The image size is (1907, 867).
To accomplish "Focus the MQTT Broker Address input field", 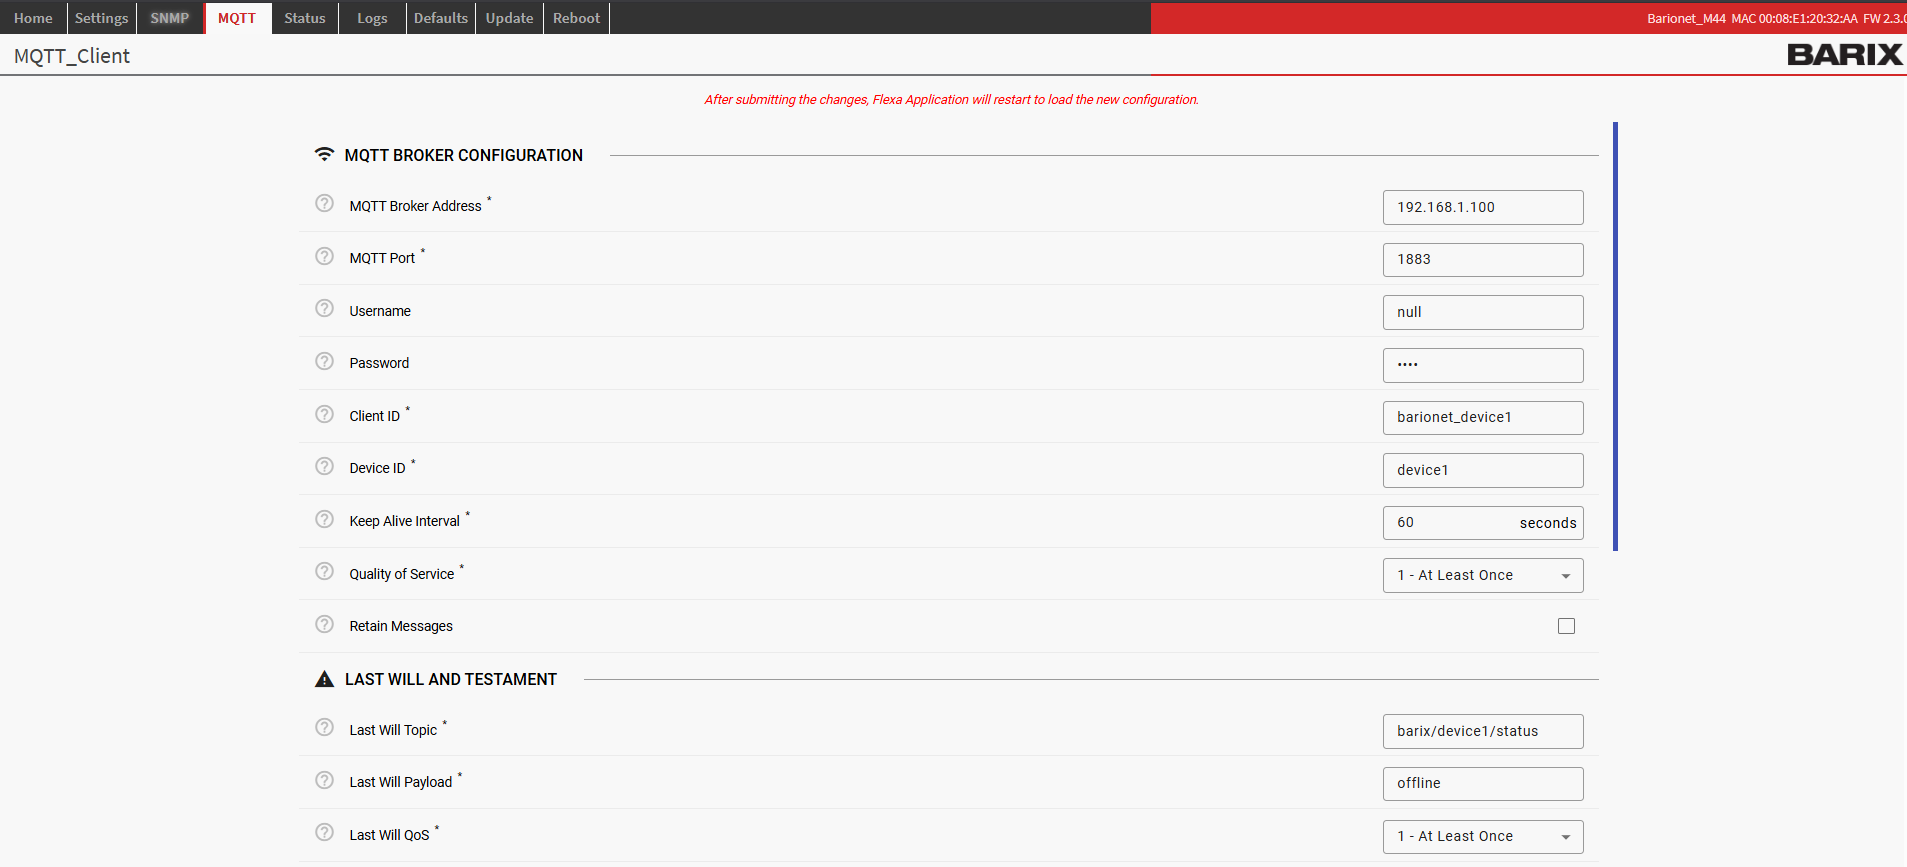I will coord(1482,207).
